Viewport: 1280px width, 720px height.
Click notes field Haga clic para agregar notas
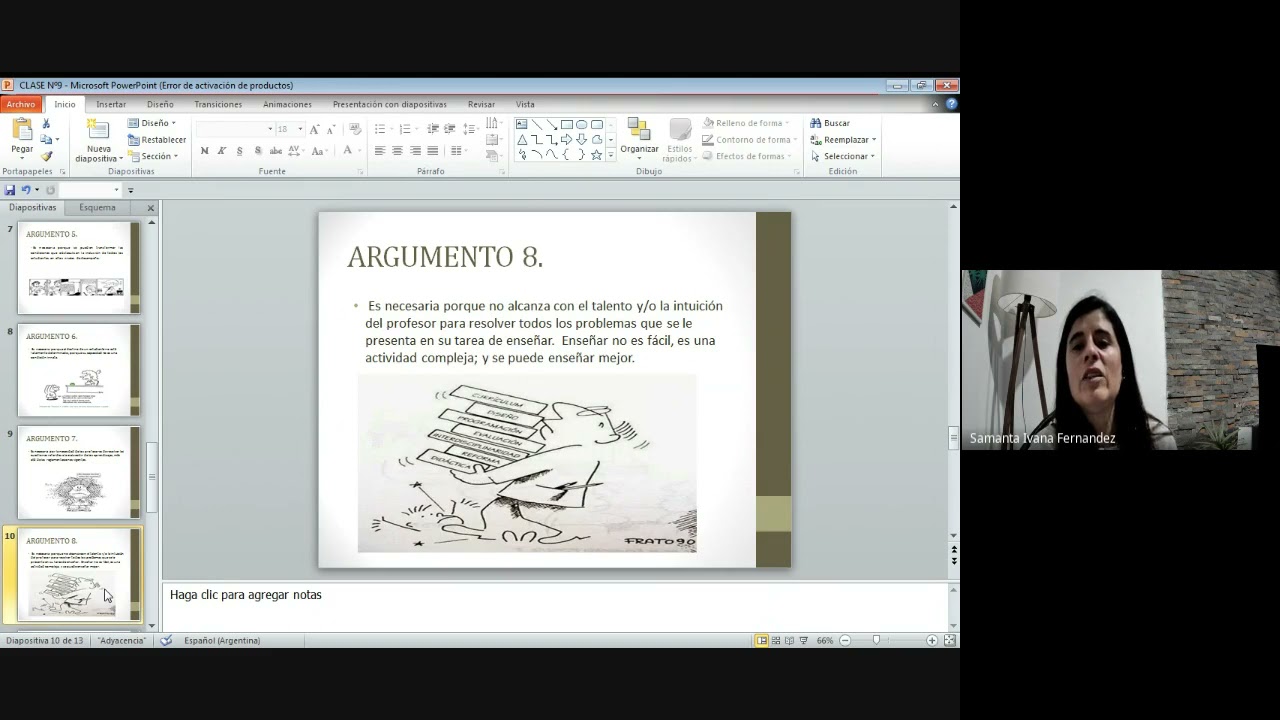554,605
